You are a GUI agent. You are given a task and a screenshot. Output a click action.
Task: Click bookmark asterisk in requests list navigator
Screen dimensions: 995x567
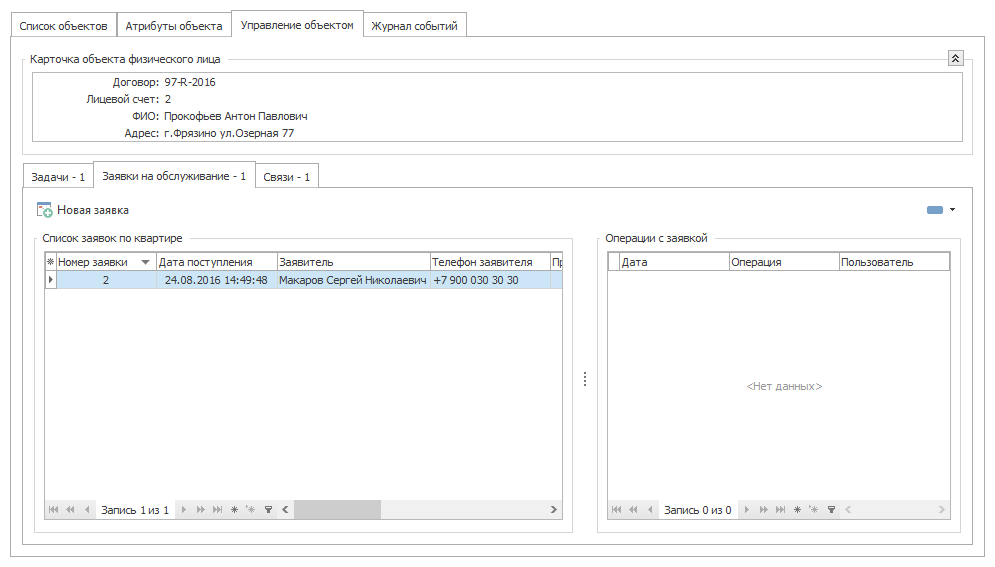click(234, 509)
